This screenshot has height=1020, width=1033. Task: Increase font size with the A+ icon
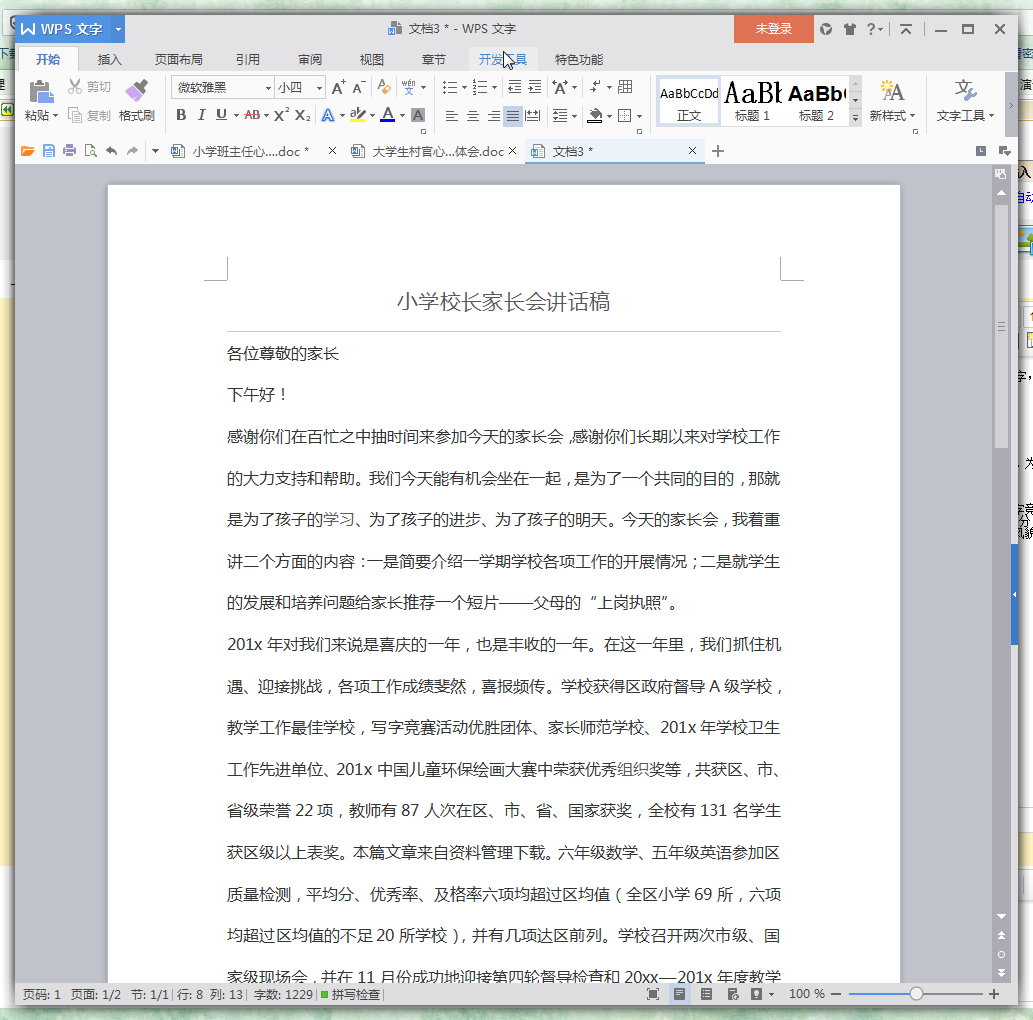(338, 87)
